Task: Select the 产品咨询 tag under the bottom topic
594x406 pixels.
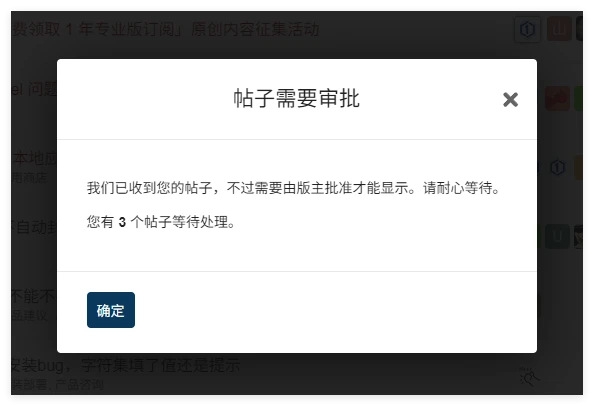Action: tap(79, 385)
